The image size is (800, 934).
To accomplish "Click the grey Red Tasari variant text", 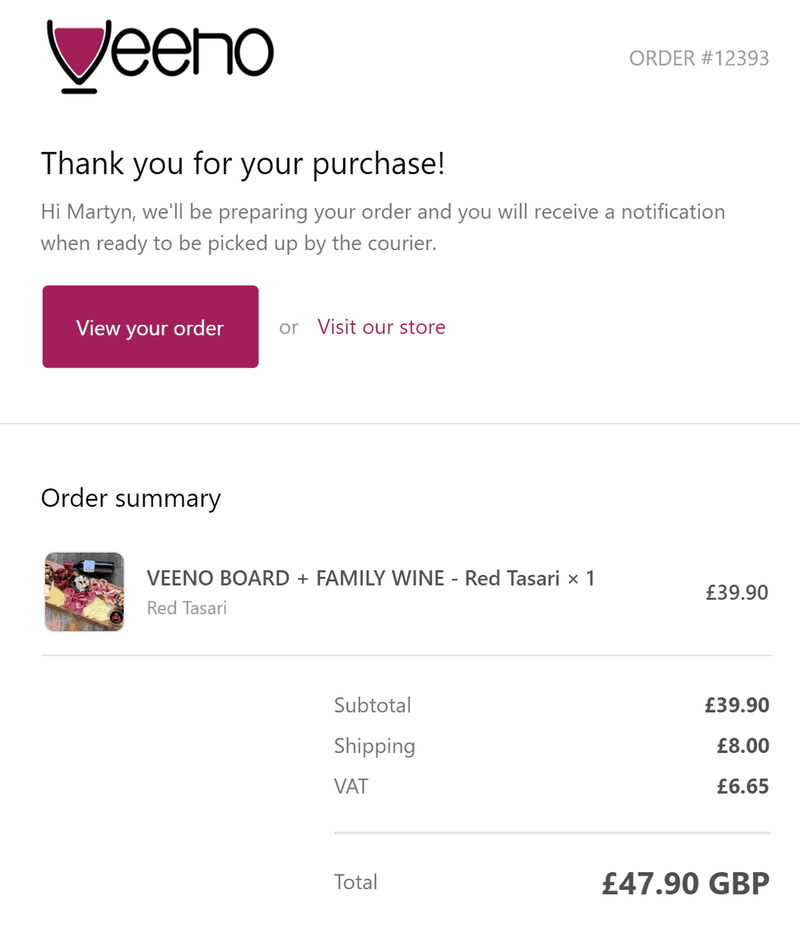I will click(x=186, y=608).
